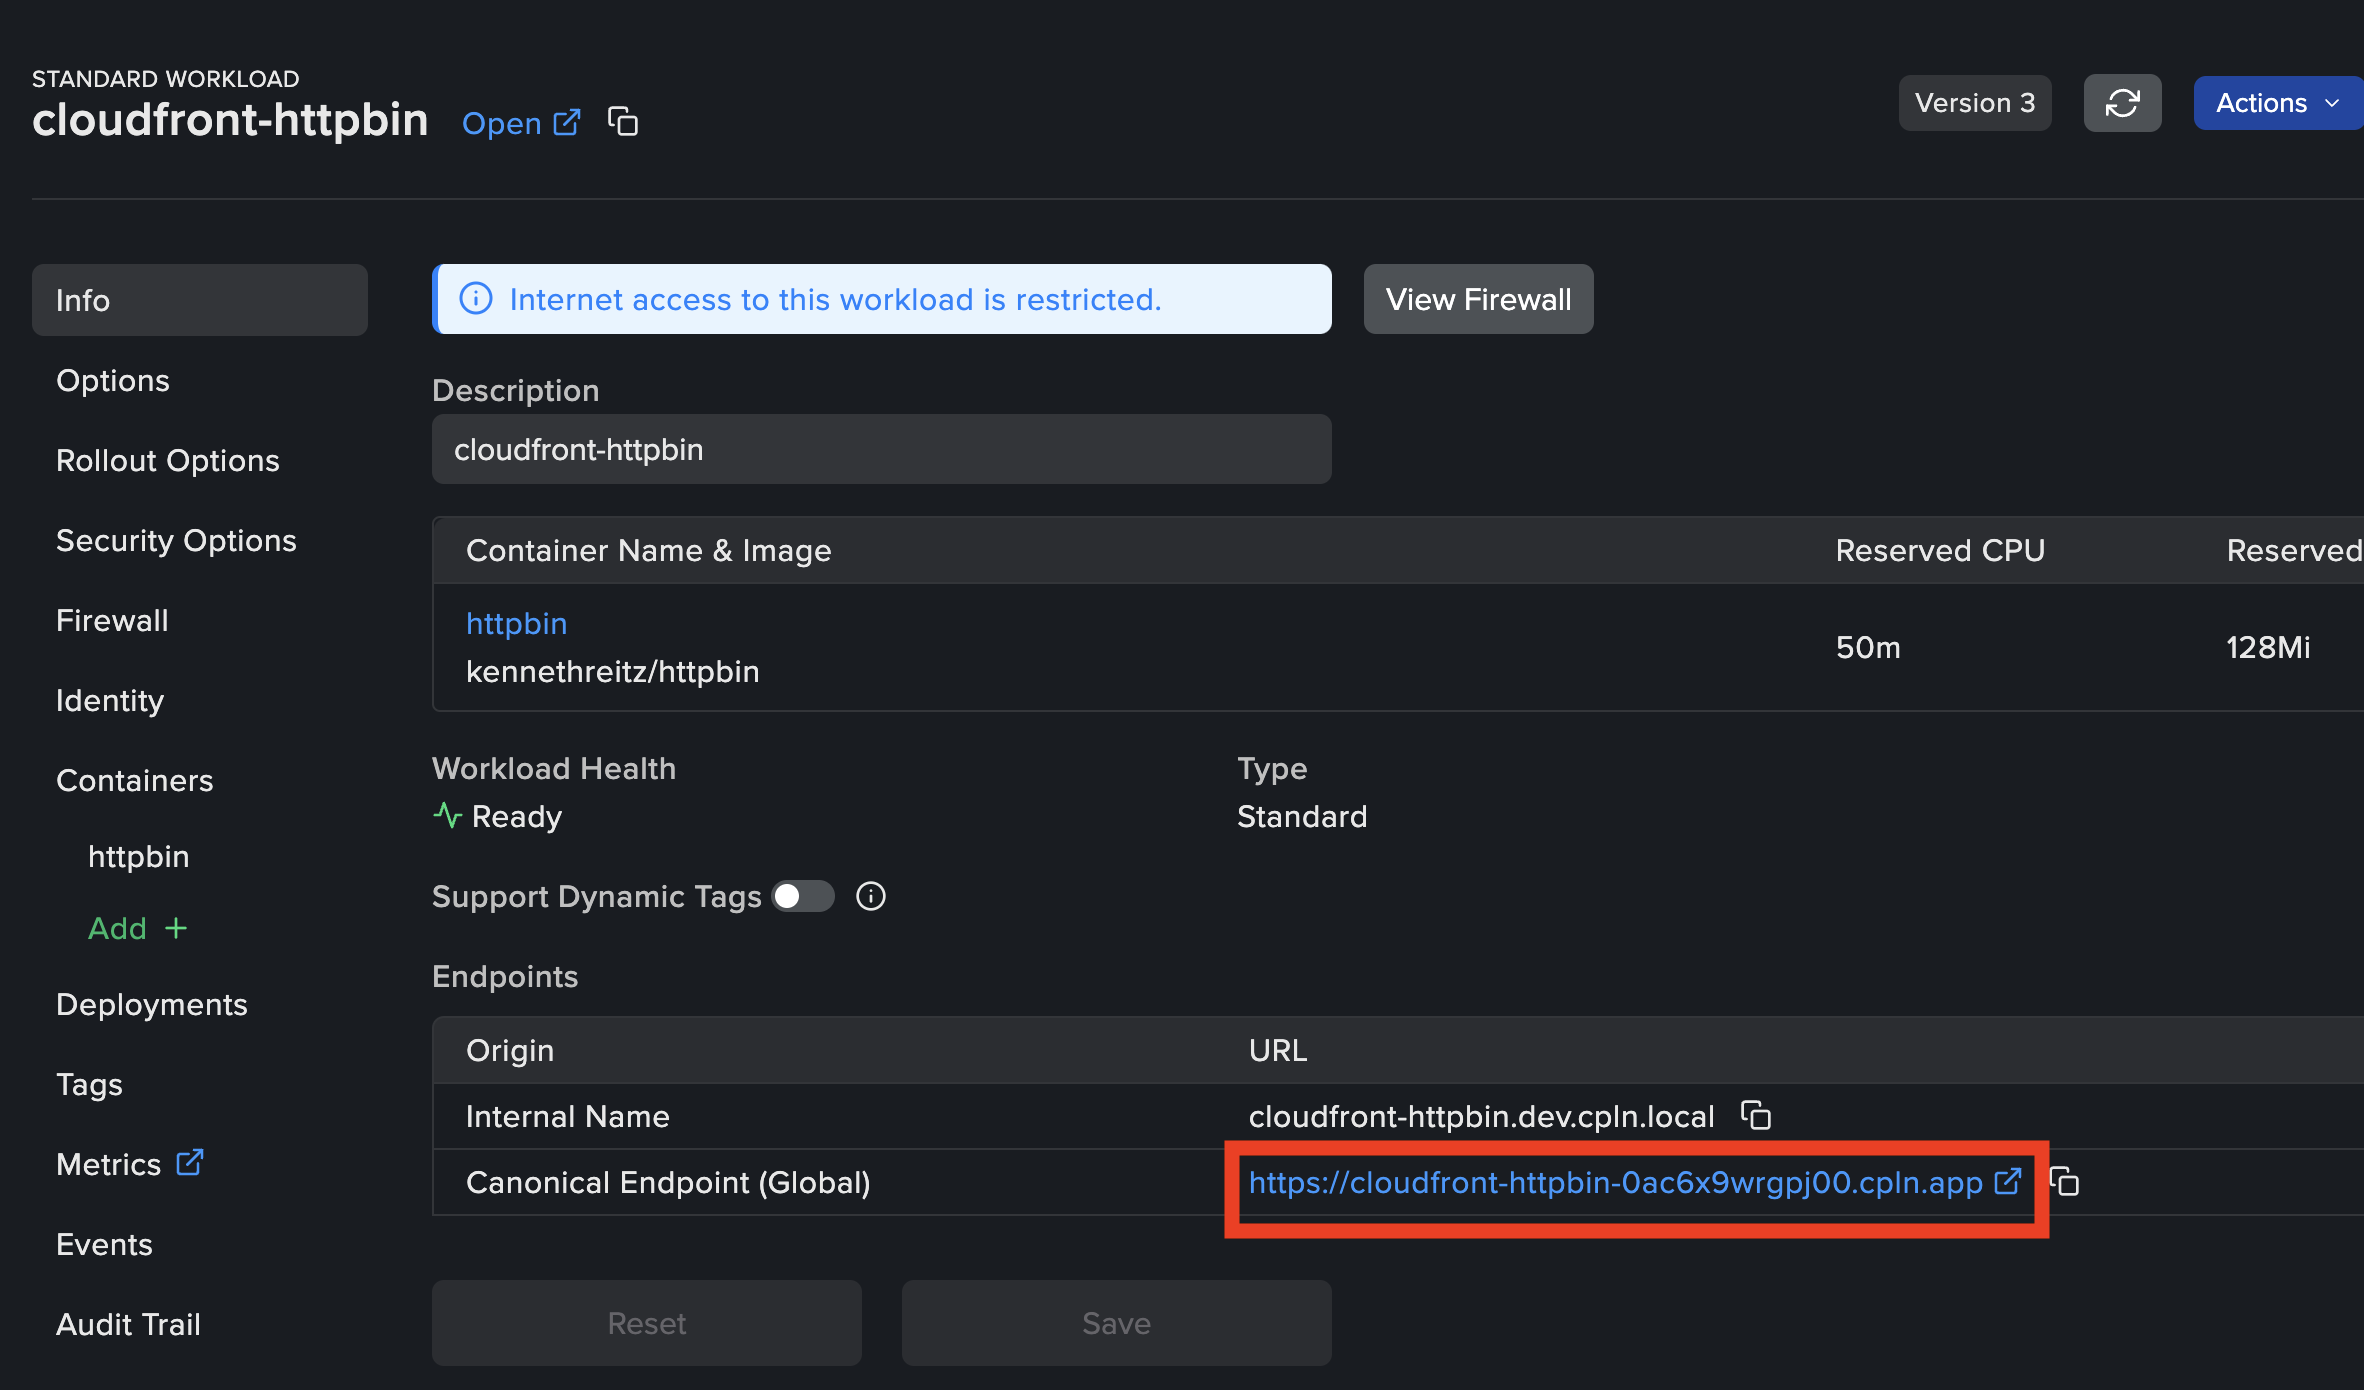Toggle Support Dynamic Tags switch

803,896
